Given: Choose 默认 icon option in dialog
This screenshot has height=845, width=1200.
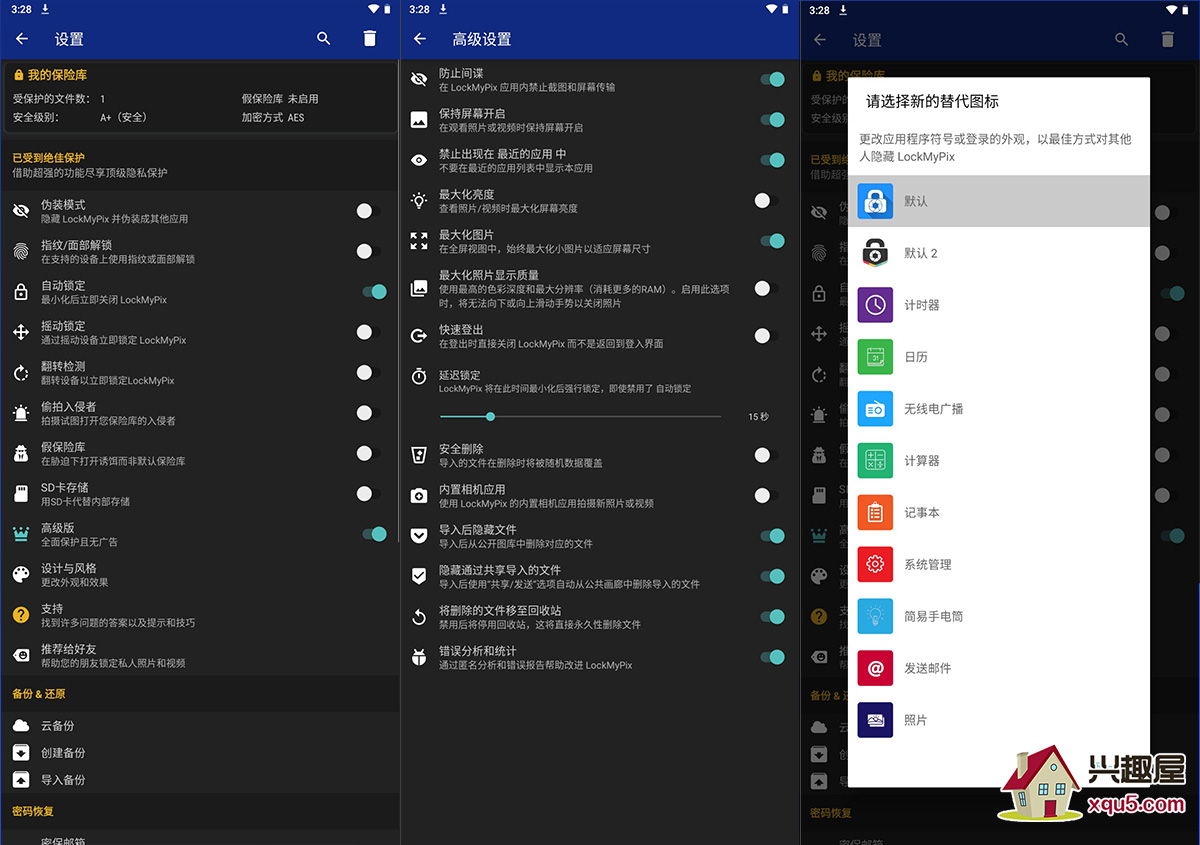Looking at the screenshot, I should point(999,201).
